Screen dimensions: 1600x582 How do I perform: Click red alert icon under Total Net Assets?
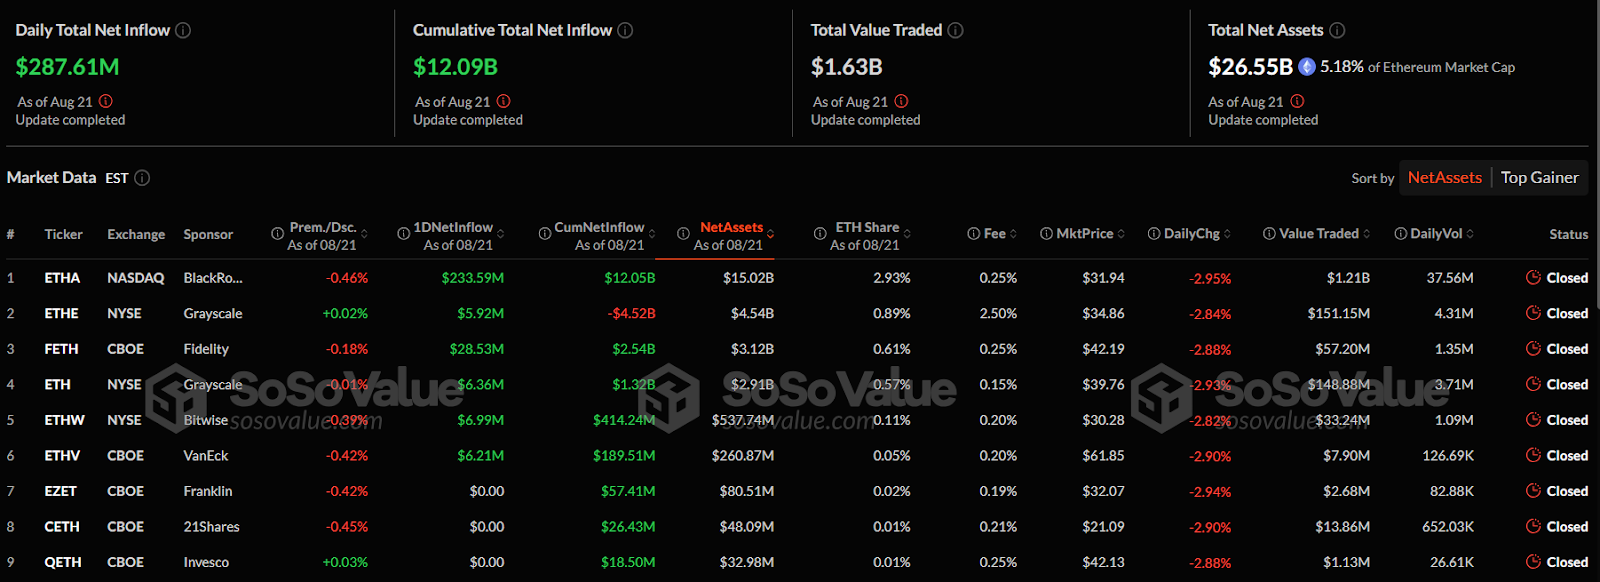tap(1297, 101)
